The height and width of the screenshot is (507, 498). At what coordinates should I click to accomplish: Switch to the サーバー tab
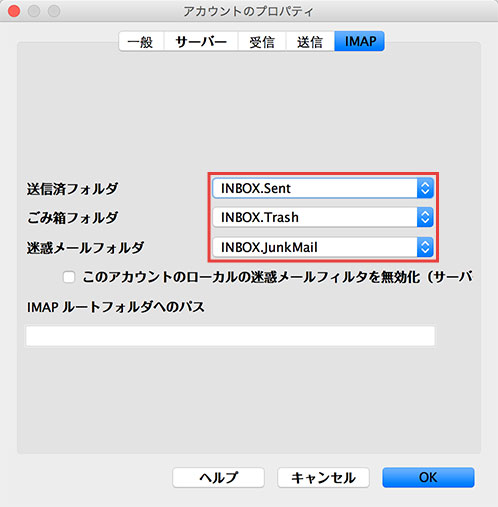[x=201, y=42]
